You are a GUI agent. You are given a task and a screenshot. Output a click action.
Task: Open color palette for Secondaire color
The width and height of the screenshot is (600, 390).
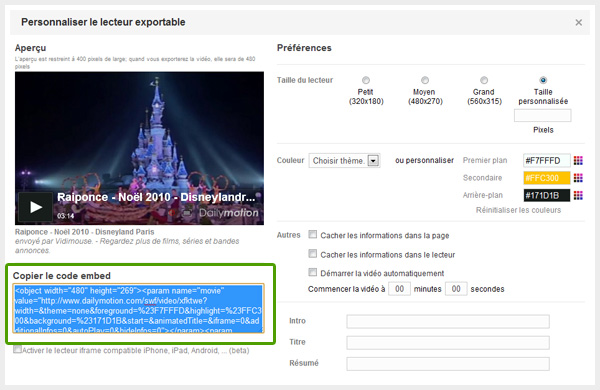coord(578,178)
